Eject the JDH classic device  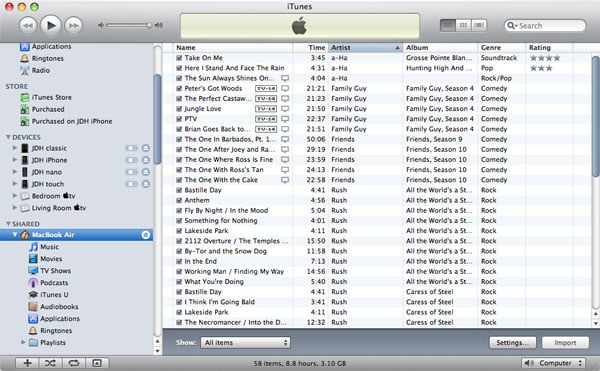tap(145, 148)
